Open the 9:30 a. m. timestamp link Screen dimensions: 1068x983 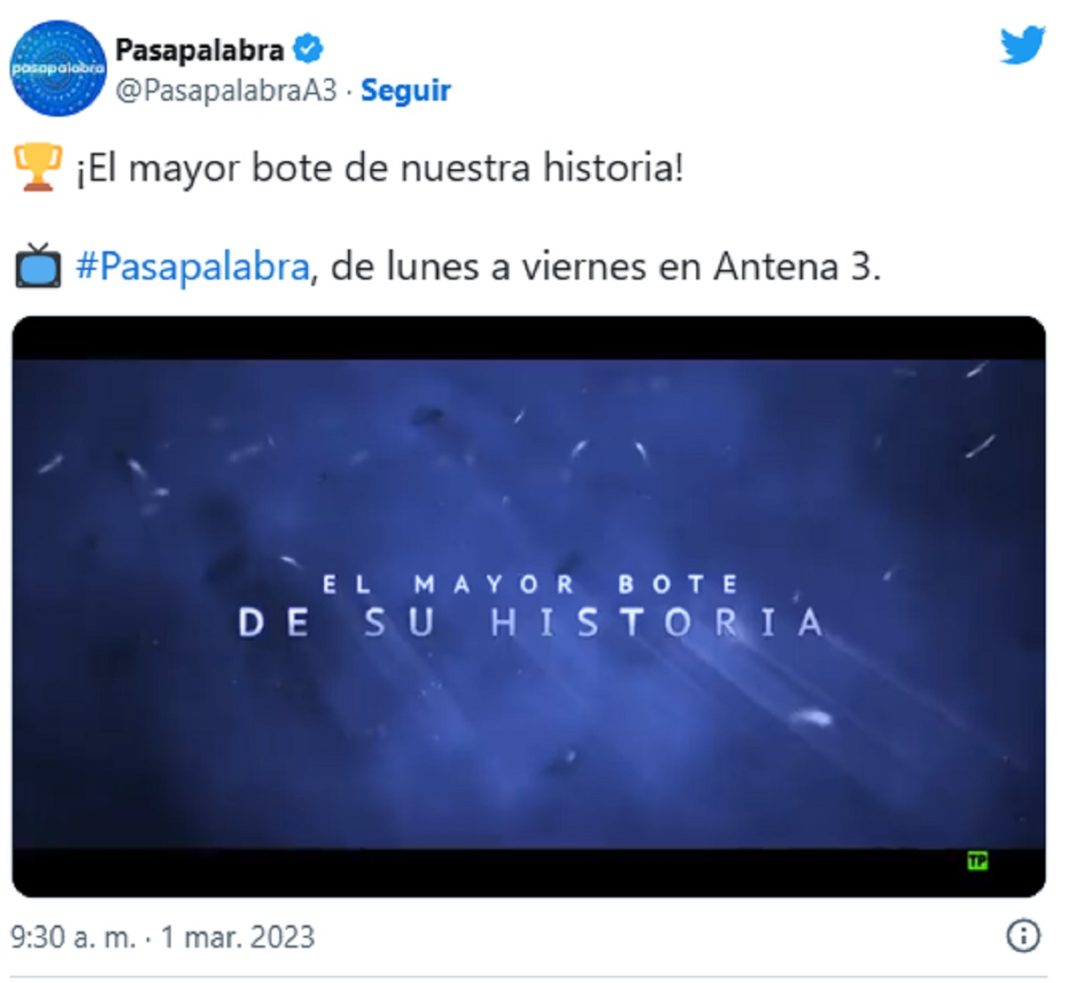click(x=73, y=937)
